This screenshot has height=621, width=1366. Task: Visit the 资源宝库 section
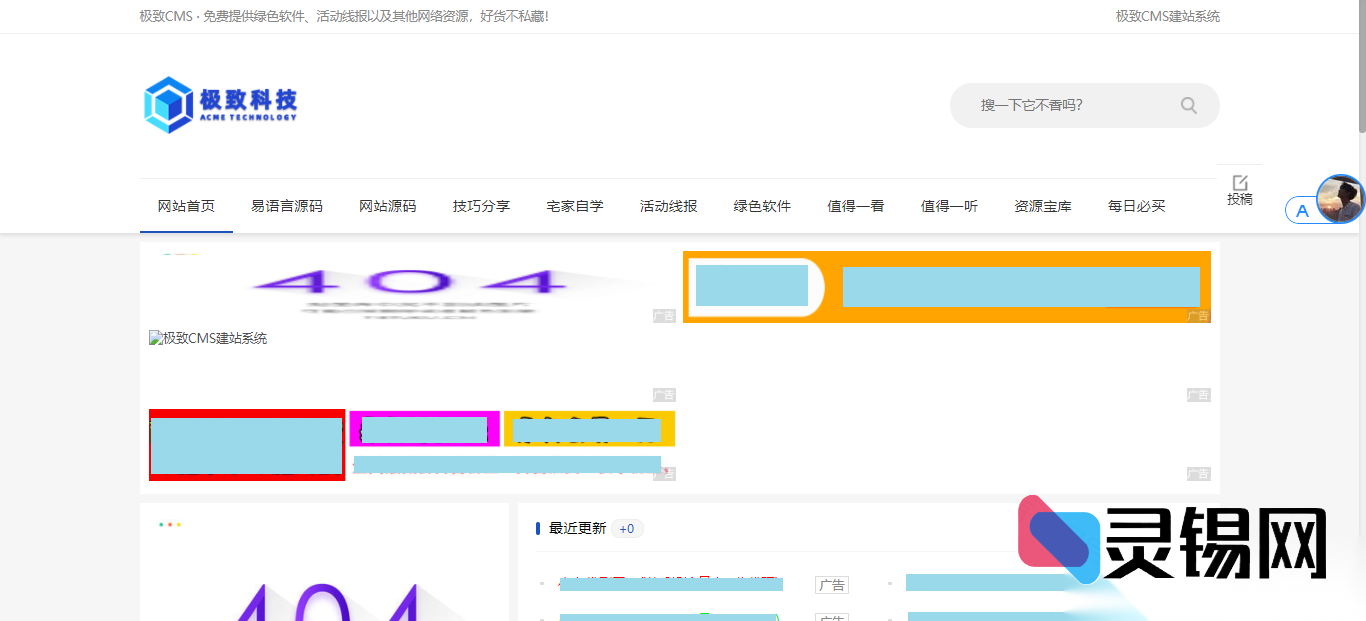pos(1042,205)
